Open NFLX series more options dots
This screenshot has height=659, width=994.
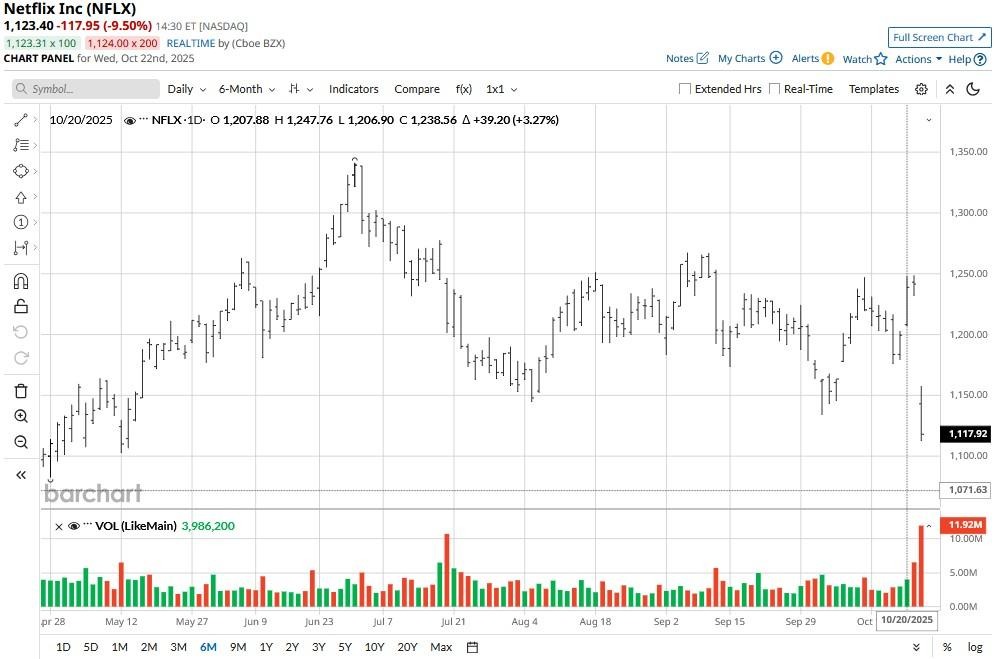[143, 120]
